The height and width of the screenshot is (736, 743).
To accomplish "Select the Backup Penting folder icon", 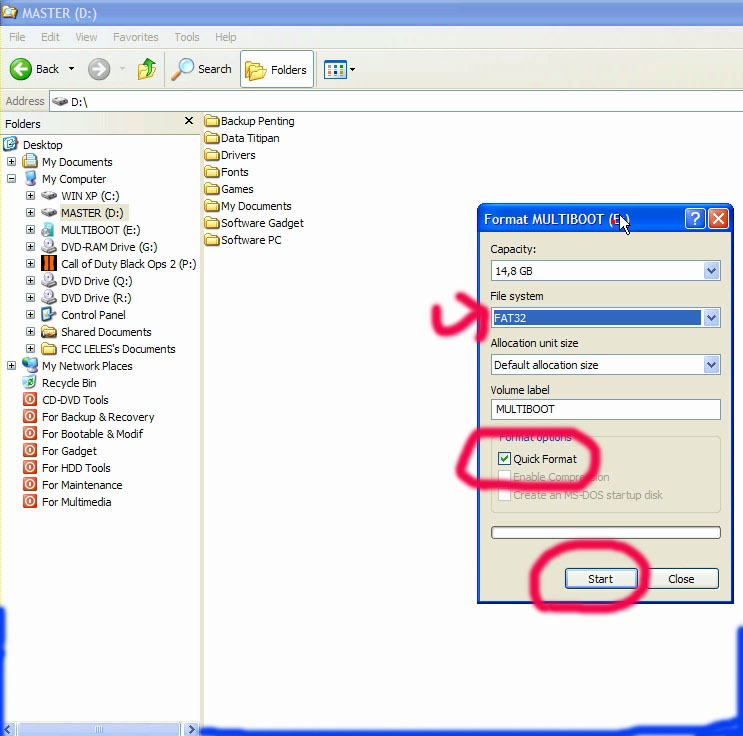I will (212, 121).
